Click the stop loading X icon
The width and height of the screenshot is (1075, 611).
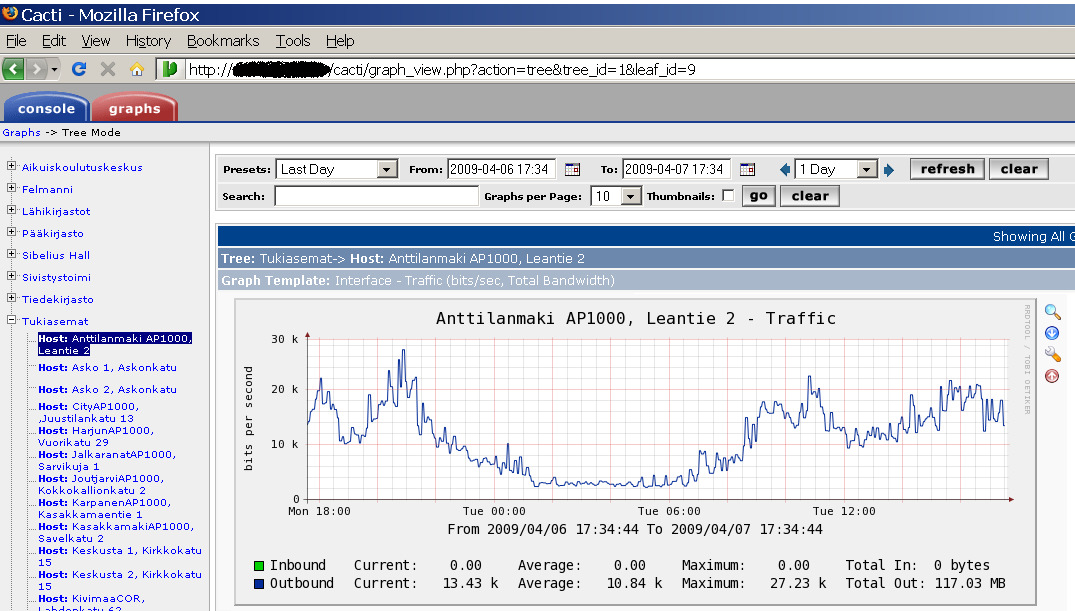pyautogui.click(x=108, y=69)
